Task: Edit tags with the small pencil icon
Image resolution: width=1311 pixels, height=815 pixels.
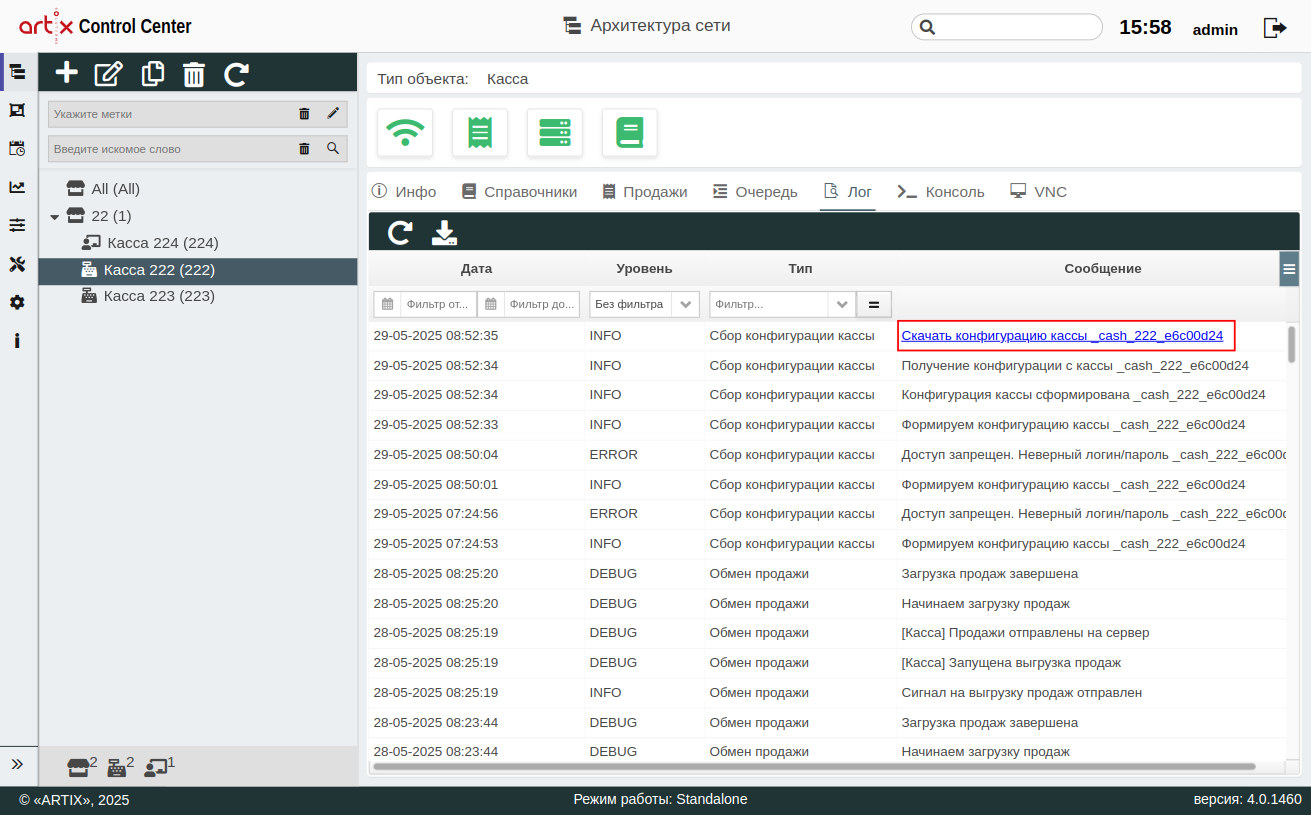Action: click(333, 114)
